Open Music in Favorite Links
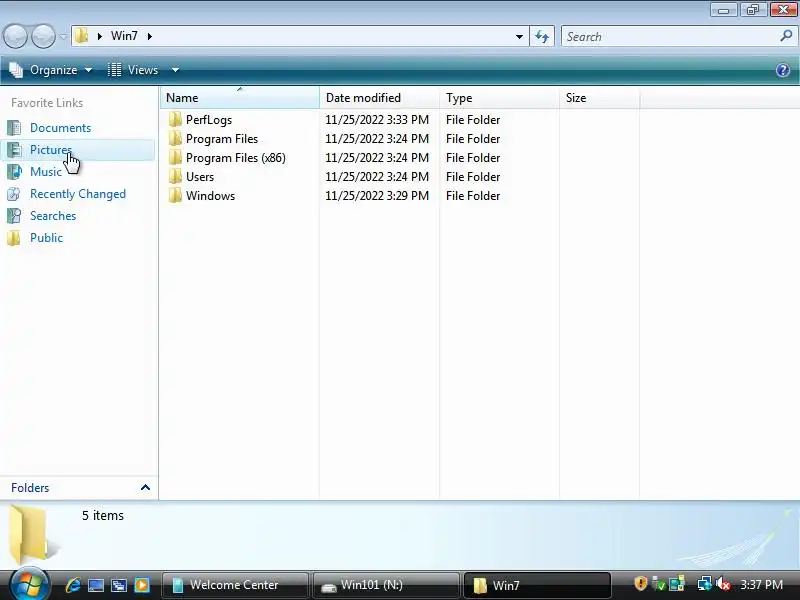 [46, 172]
